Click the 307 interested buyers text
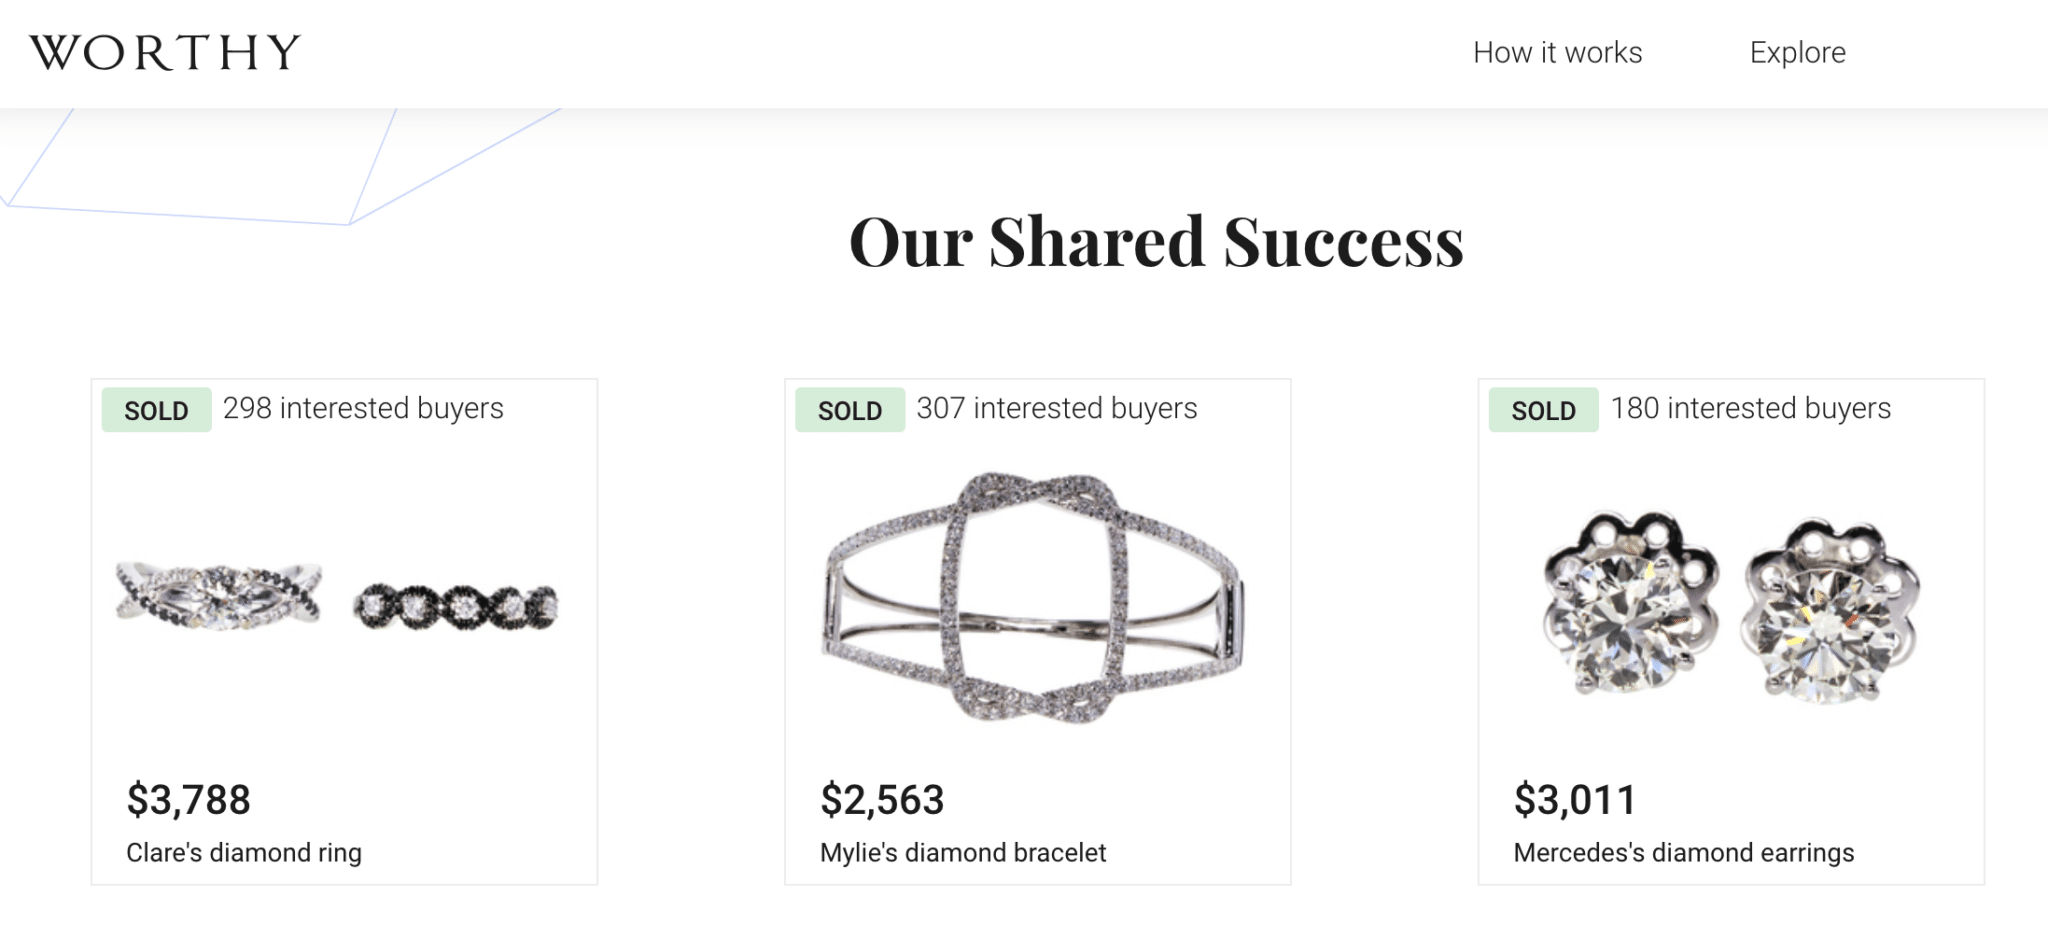 [1056, 408]
